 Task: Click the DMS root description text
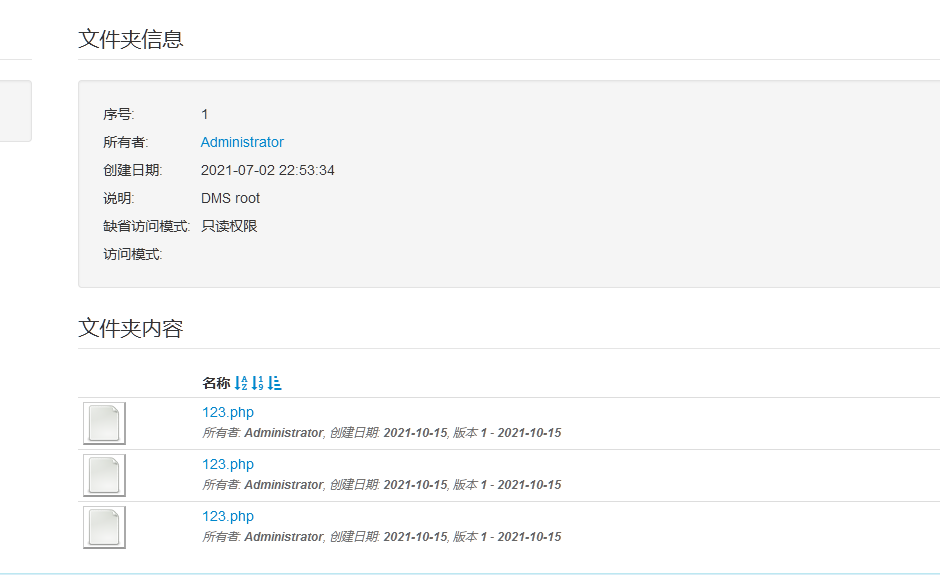point(230,198)
